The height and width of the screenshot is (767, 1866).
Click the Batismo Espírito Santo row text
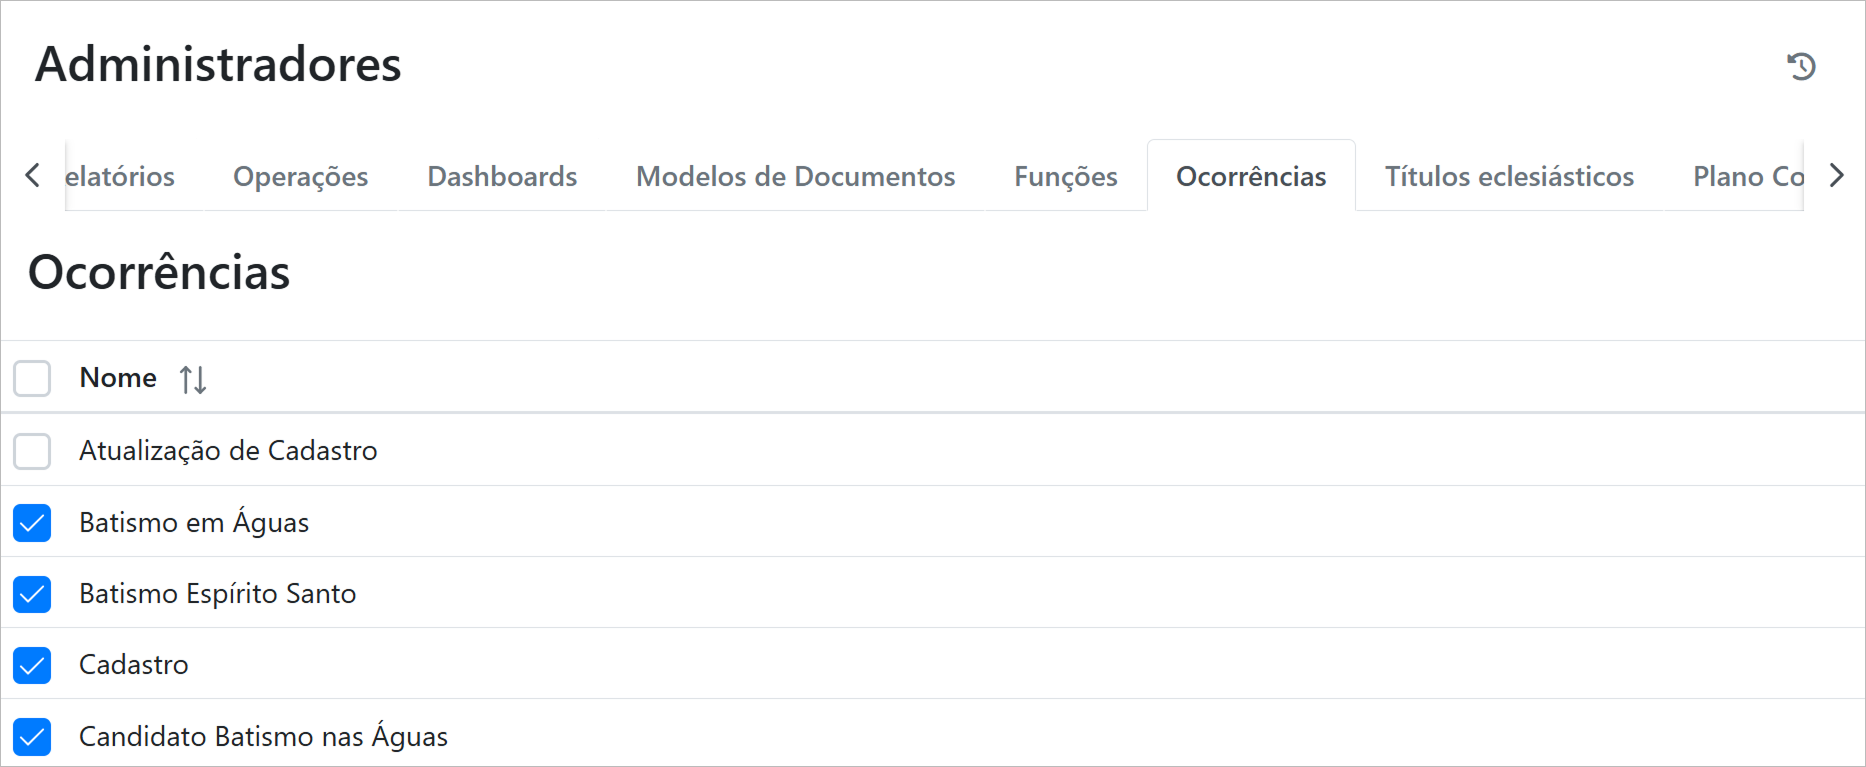(217, 594)
